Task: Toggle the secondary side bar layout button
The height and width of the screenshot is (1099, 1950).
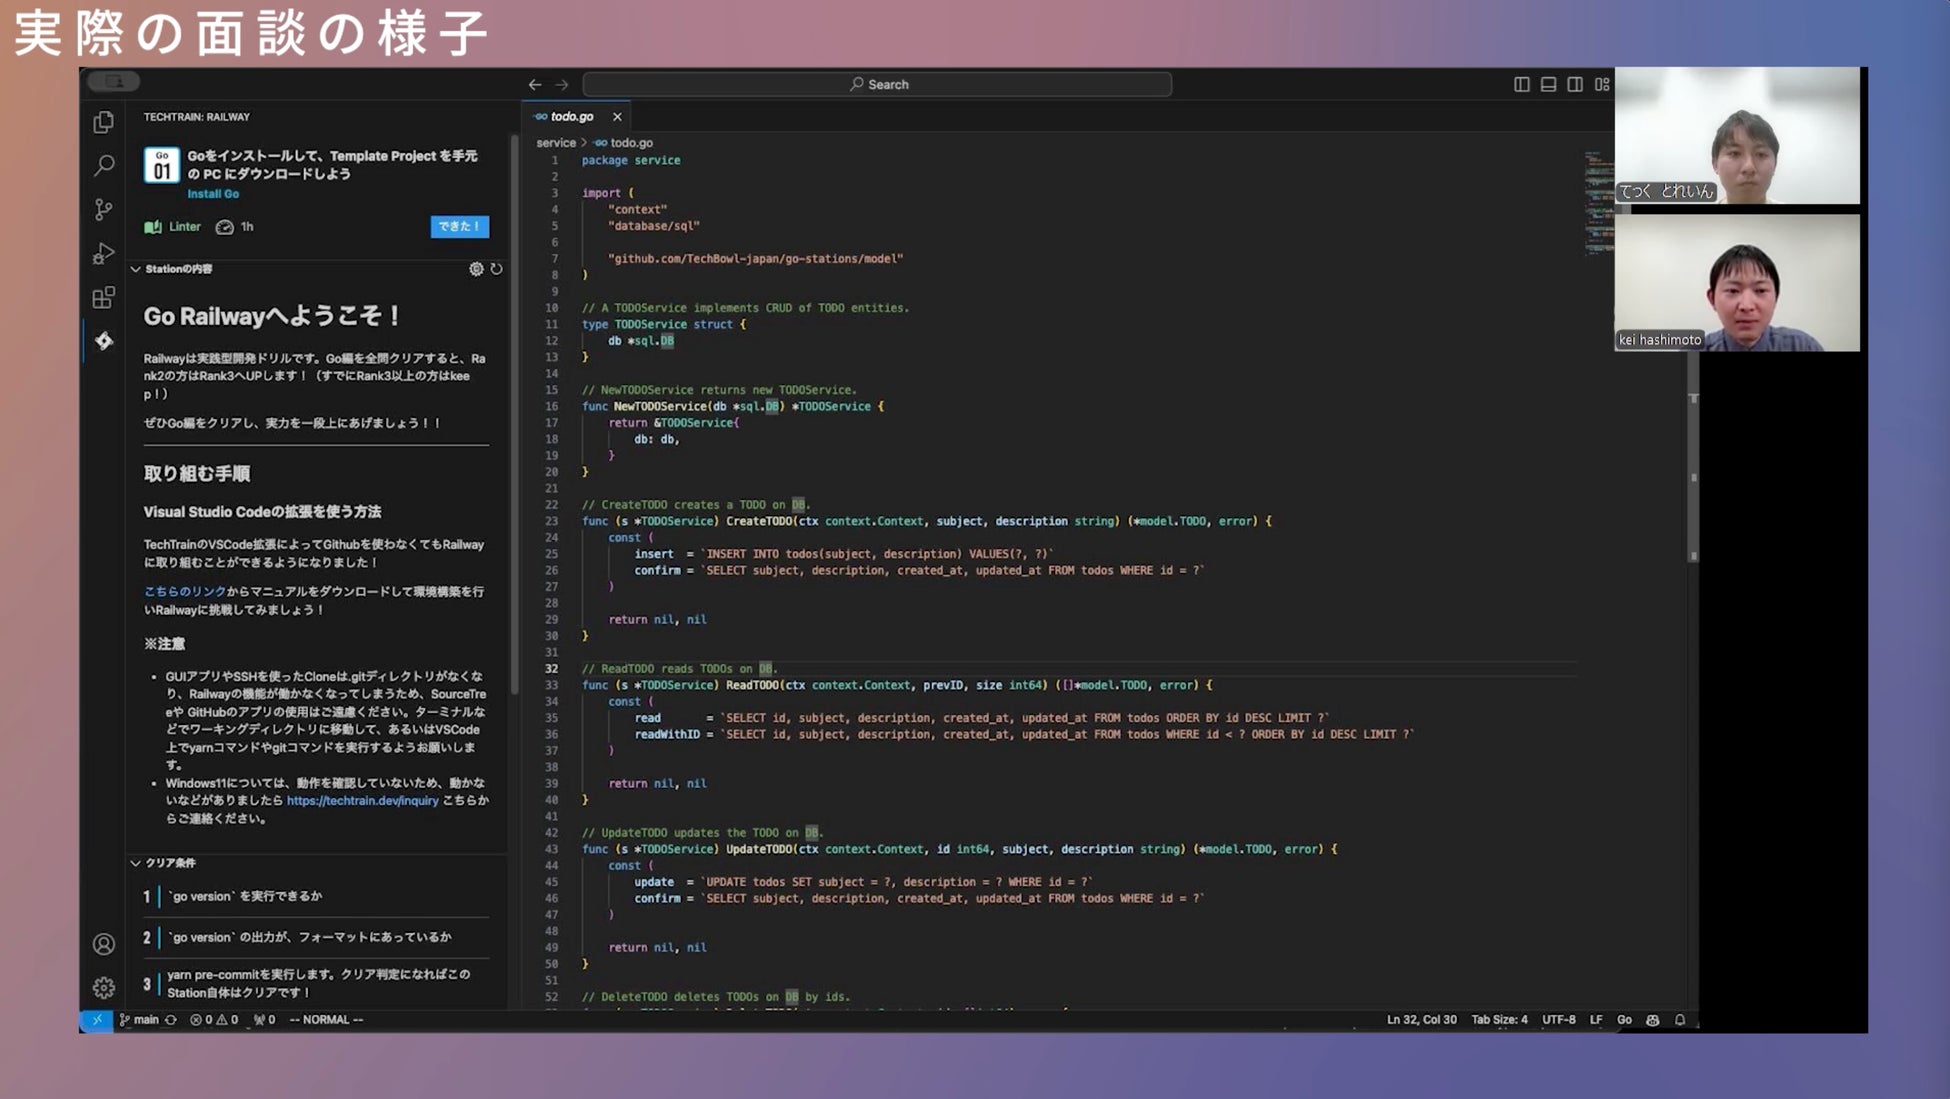Action: 1575,85
